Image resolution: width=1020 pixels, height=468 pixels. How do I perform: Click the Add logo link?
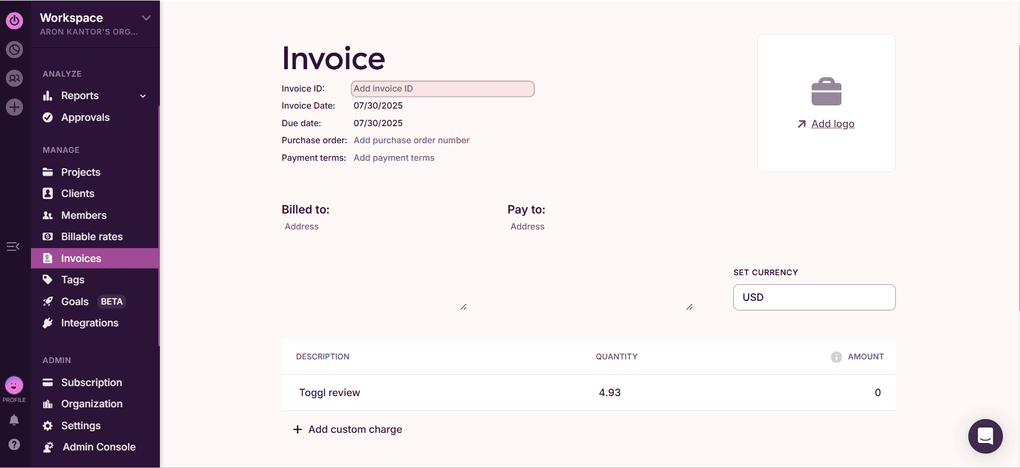[x=832, y=124]
